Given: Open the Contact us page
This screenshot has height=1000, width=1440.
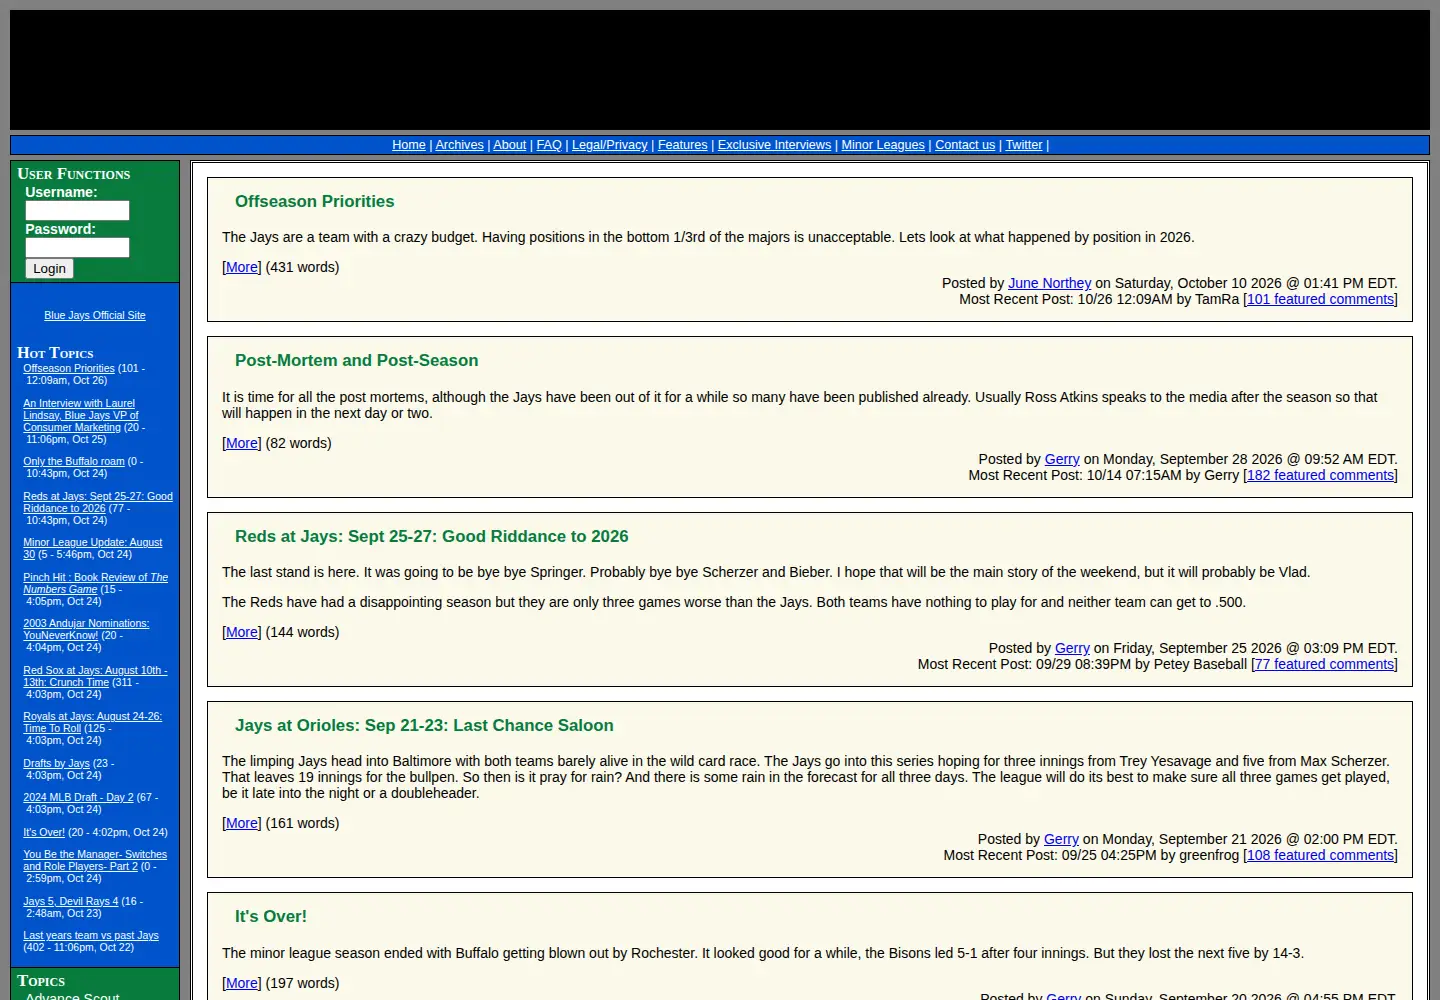Looking at the screenshot, I should pyautogui.click(x=965, y=145).
